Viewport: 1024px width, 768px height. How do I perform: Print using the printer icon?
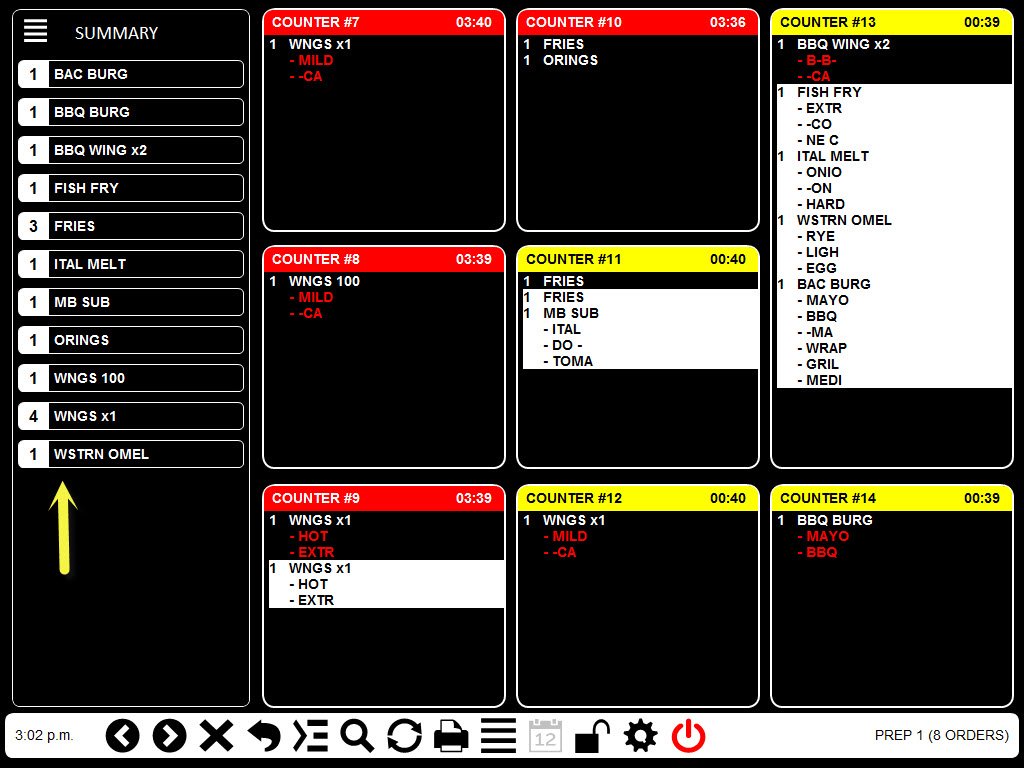[451, 736]
